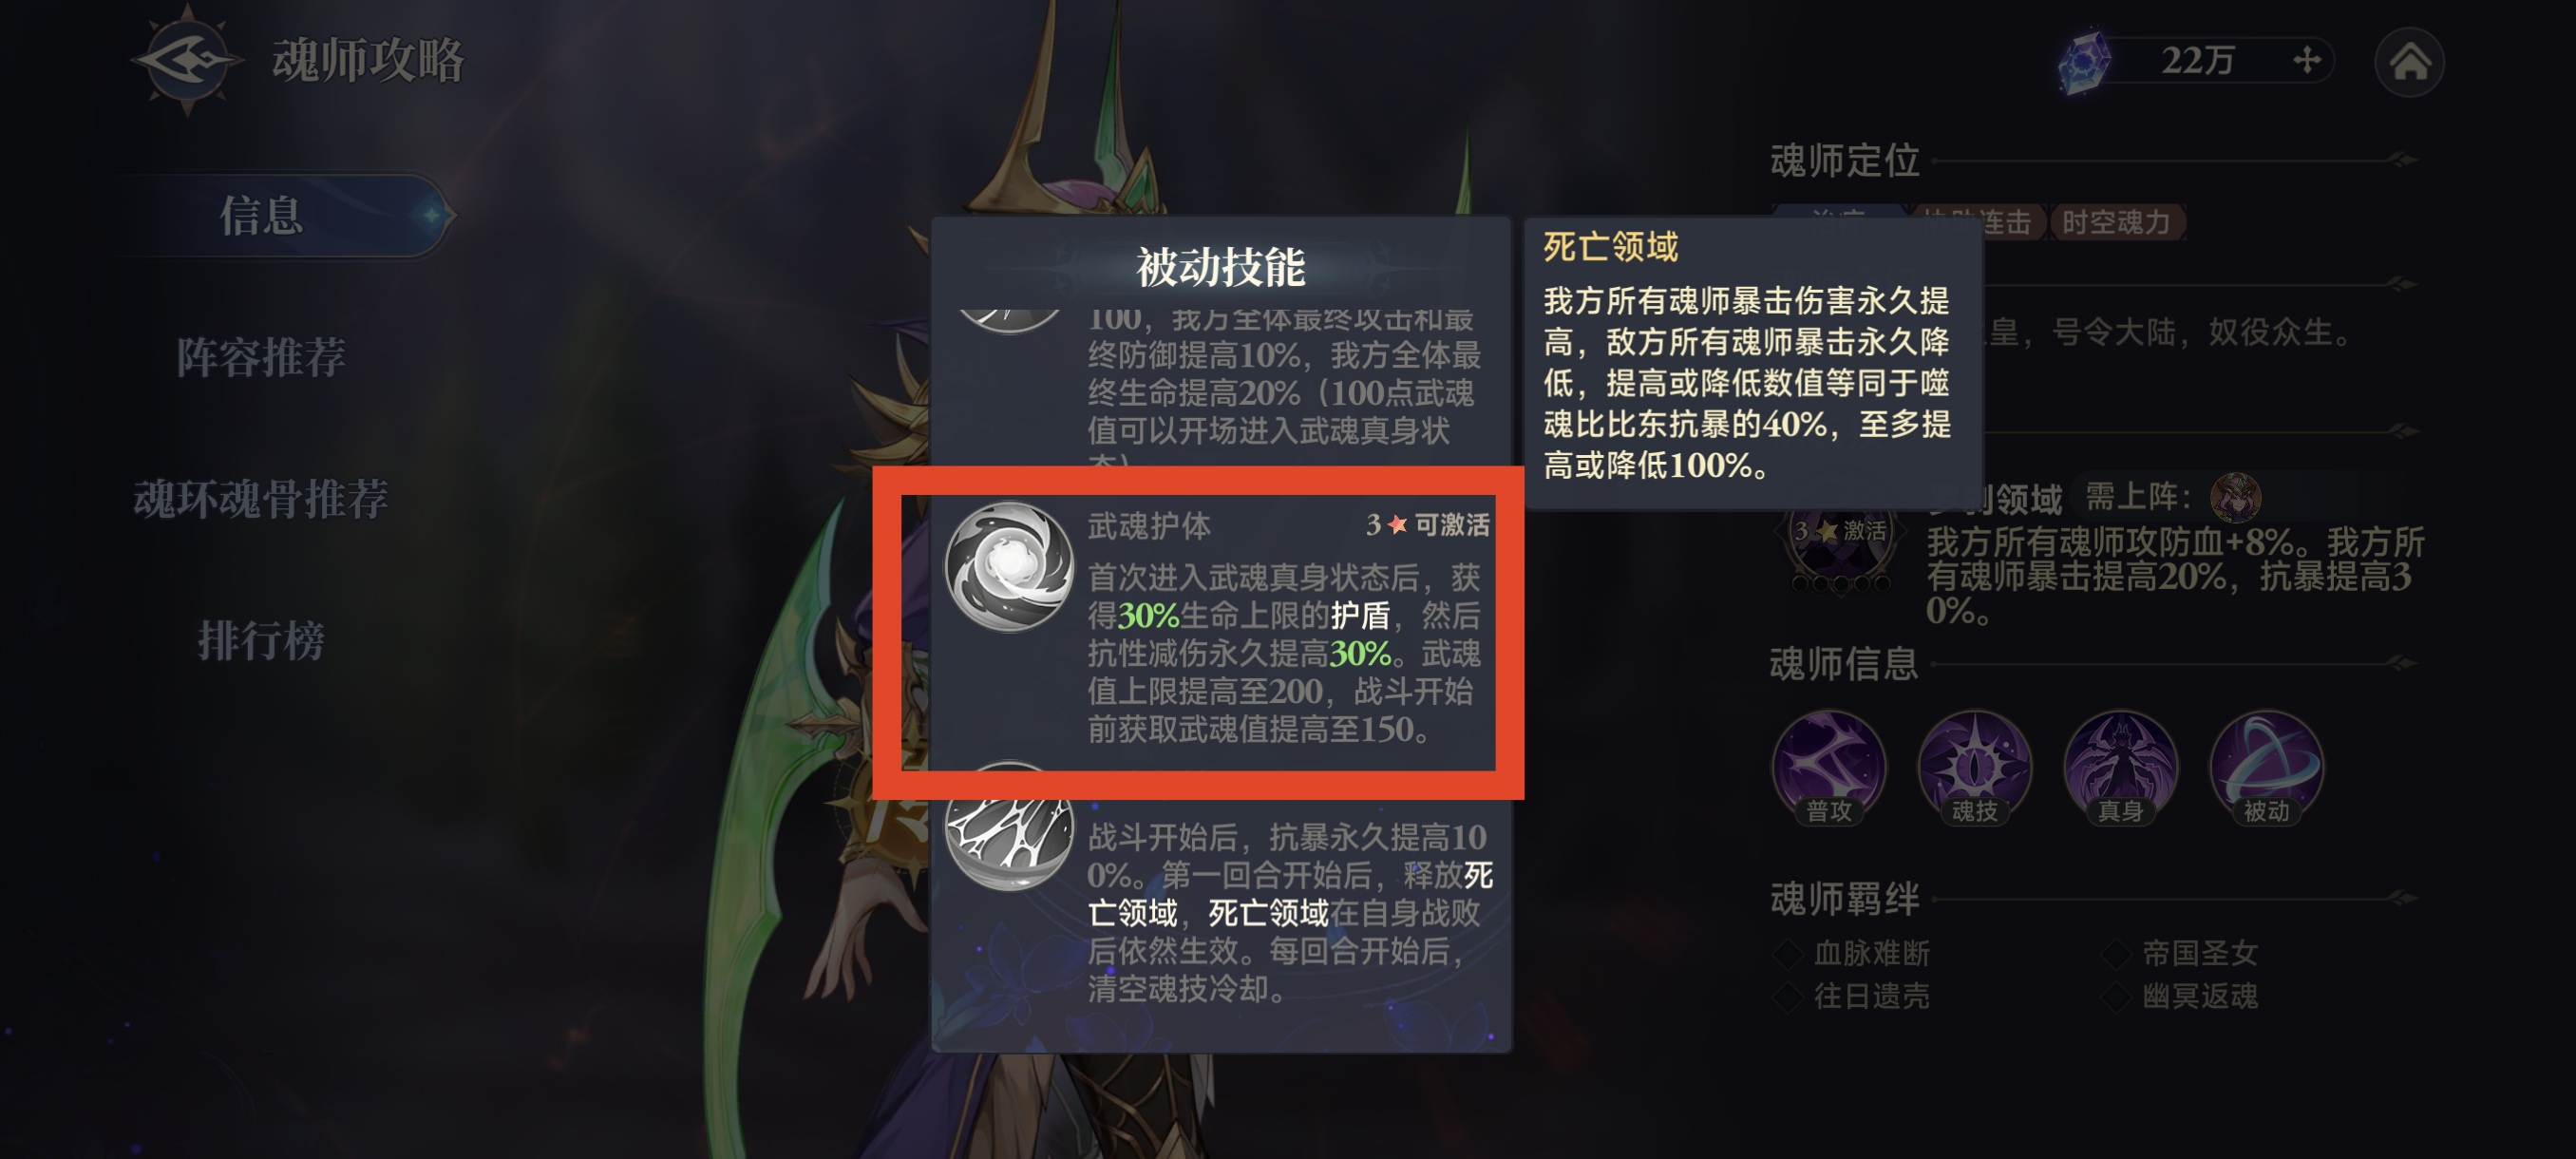The height and width of the screenshot is (1159, 2576).
Task: Tap the plus icon beside 22万
Action: pyautogui.click(x=2306, y=60)
